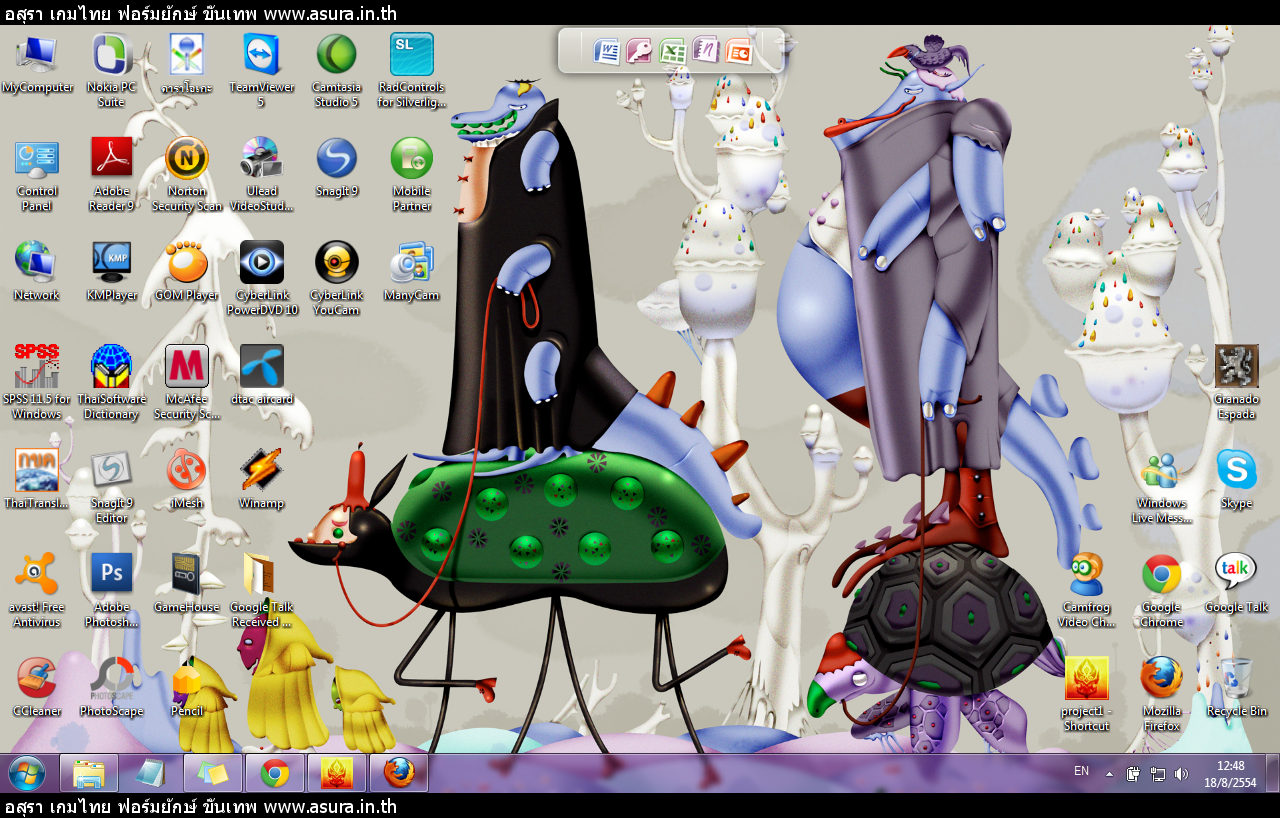Open McAfee Security Scan icon
The image size is (1280, 818).
tap(187, 383)
